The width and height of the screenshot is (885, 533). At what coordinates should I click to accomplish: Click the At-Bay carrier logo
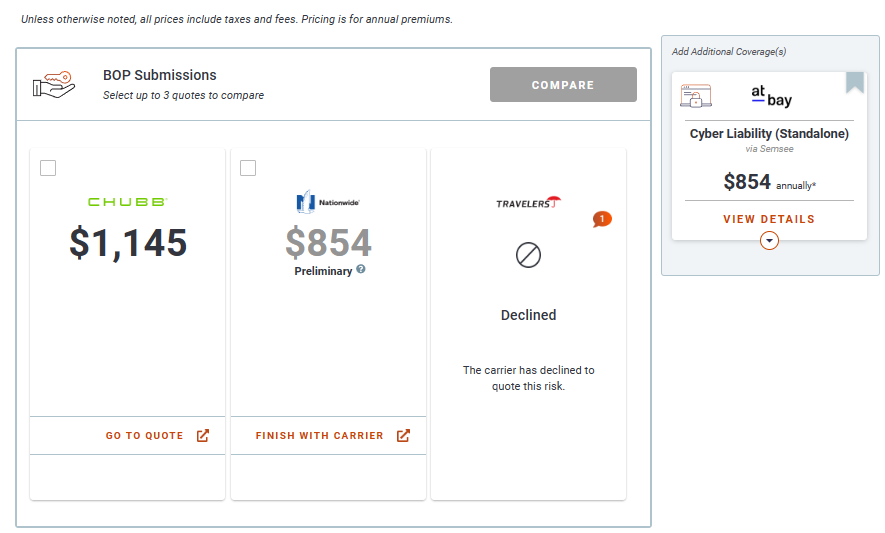[x=771, y=96]
